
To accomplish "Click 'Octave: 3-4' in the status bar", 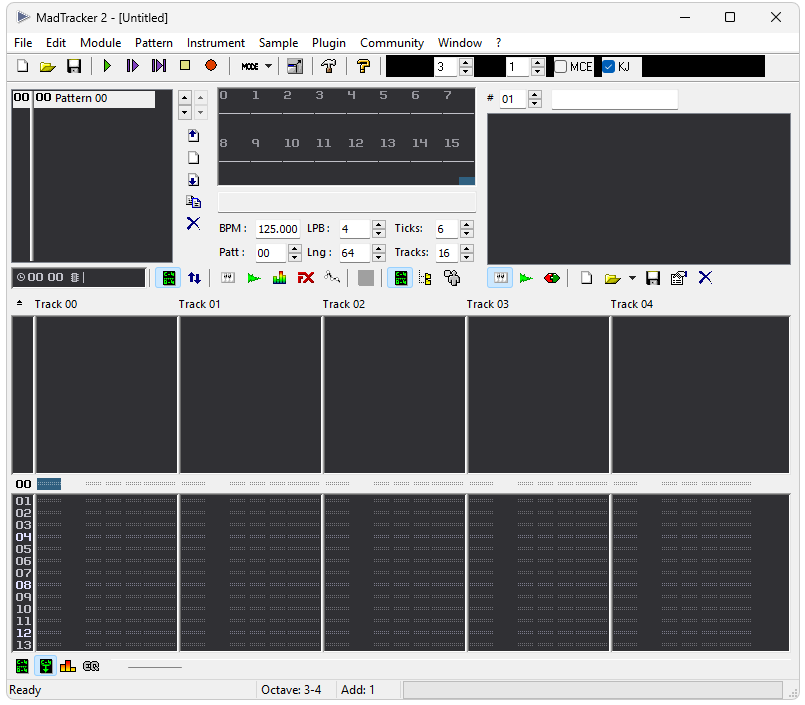I will [x=291, y=690].
